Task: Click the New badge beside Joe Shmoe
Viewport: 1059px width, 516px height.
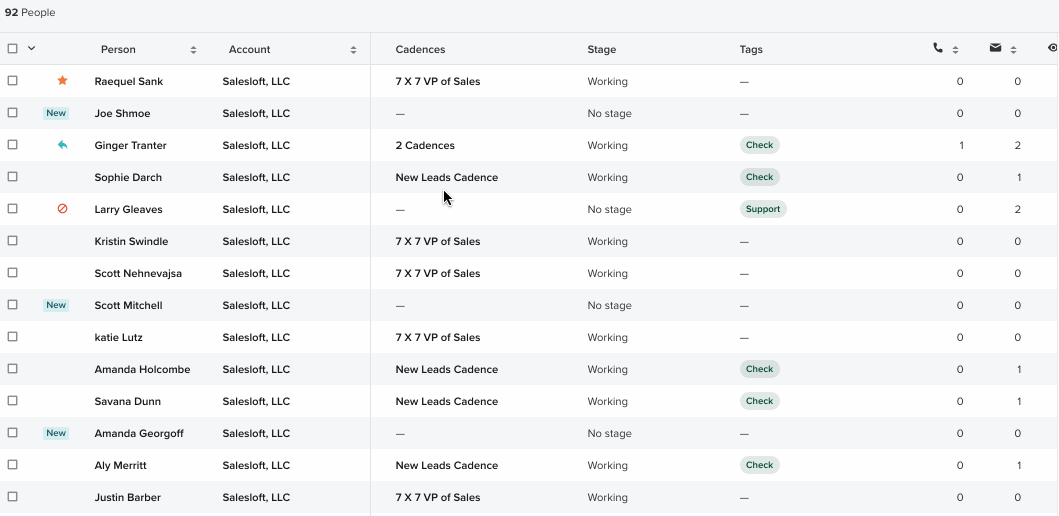Action: point(56,113)
